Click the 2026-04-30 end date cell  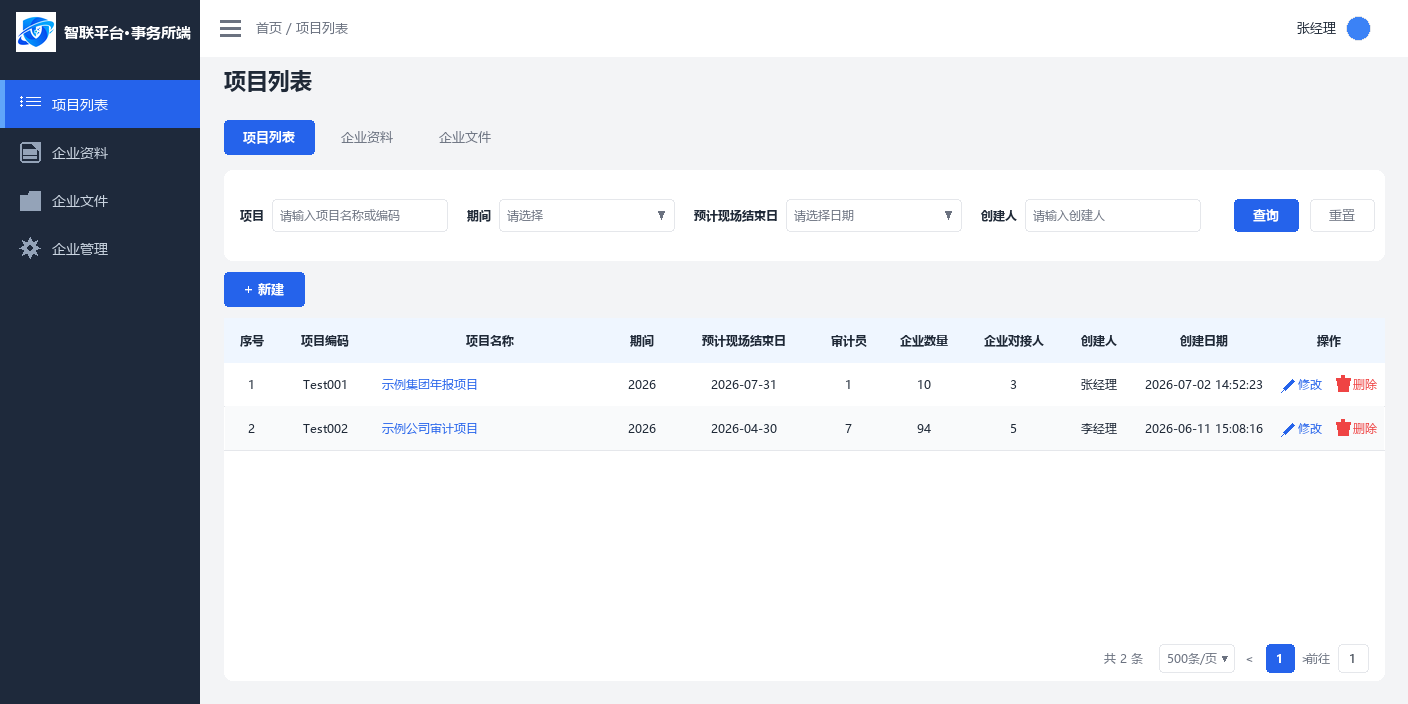[x=744, y=428]
